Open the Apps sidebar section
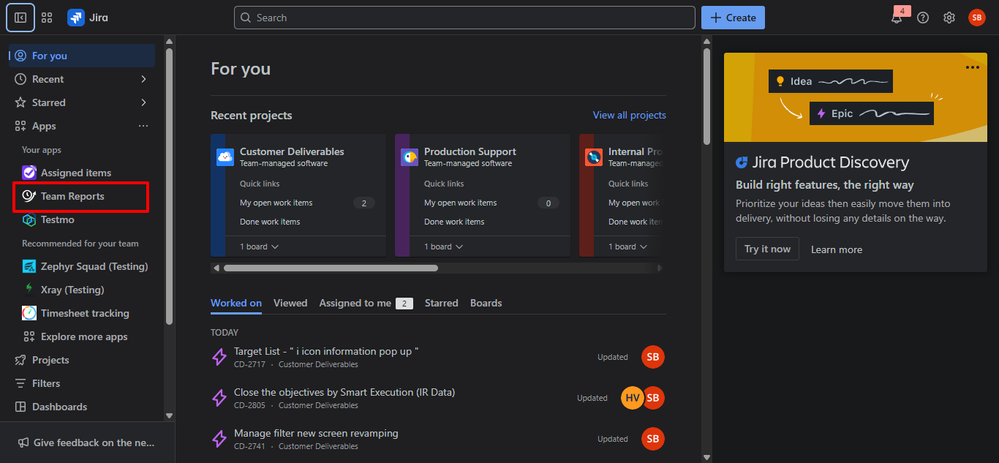The image size is (999, 463). 44,126
